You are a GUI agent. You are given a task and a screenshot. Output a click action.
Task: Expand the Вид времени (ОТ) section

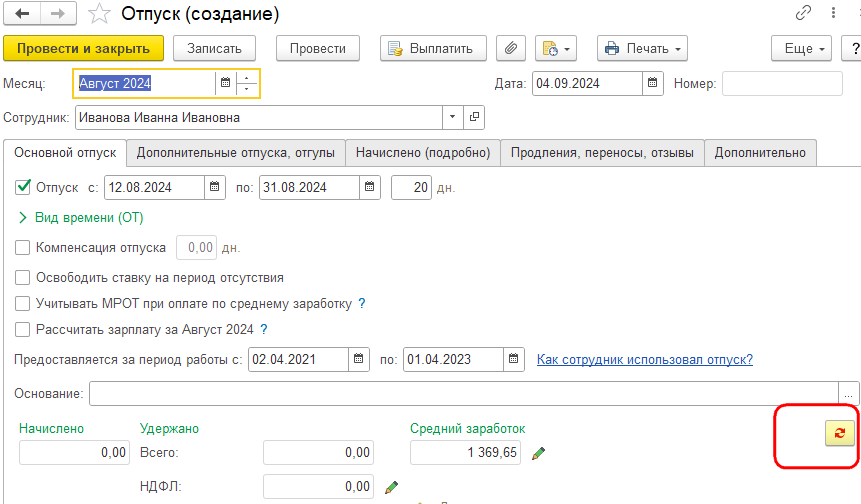(x=81, y=218)
